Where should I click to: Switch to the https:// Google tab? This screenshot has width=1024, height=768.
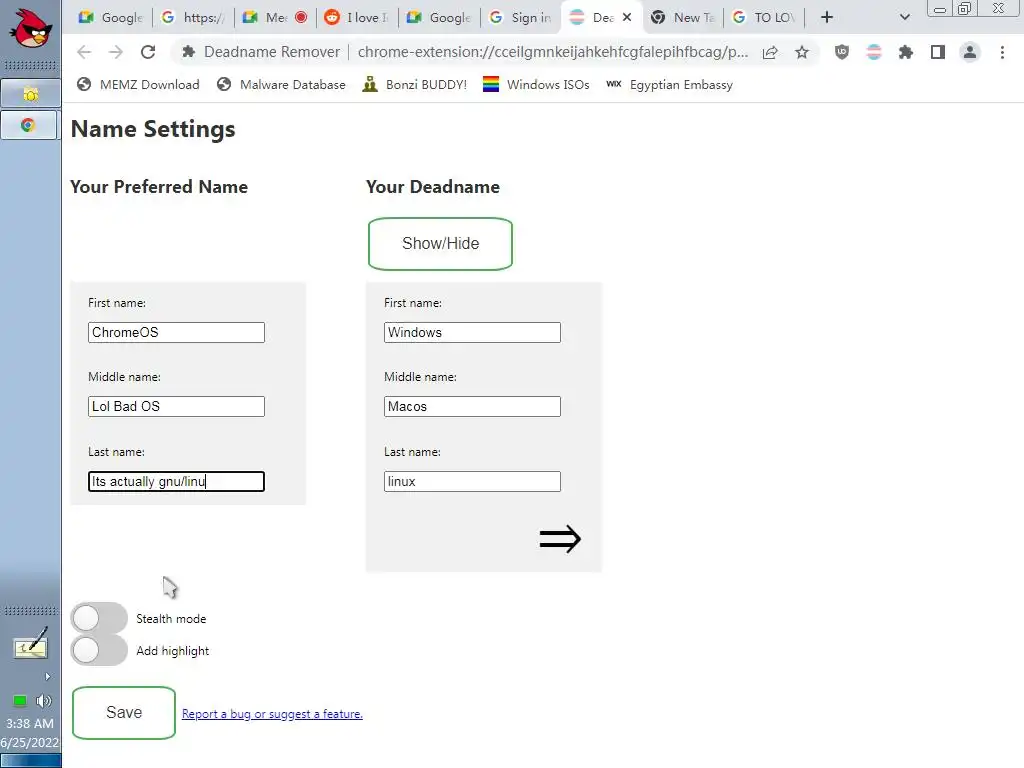click(193, 18)
